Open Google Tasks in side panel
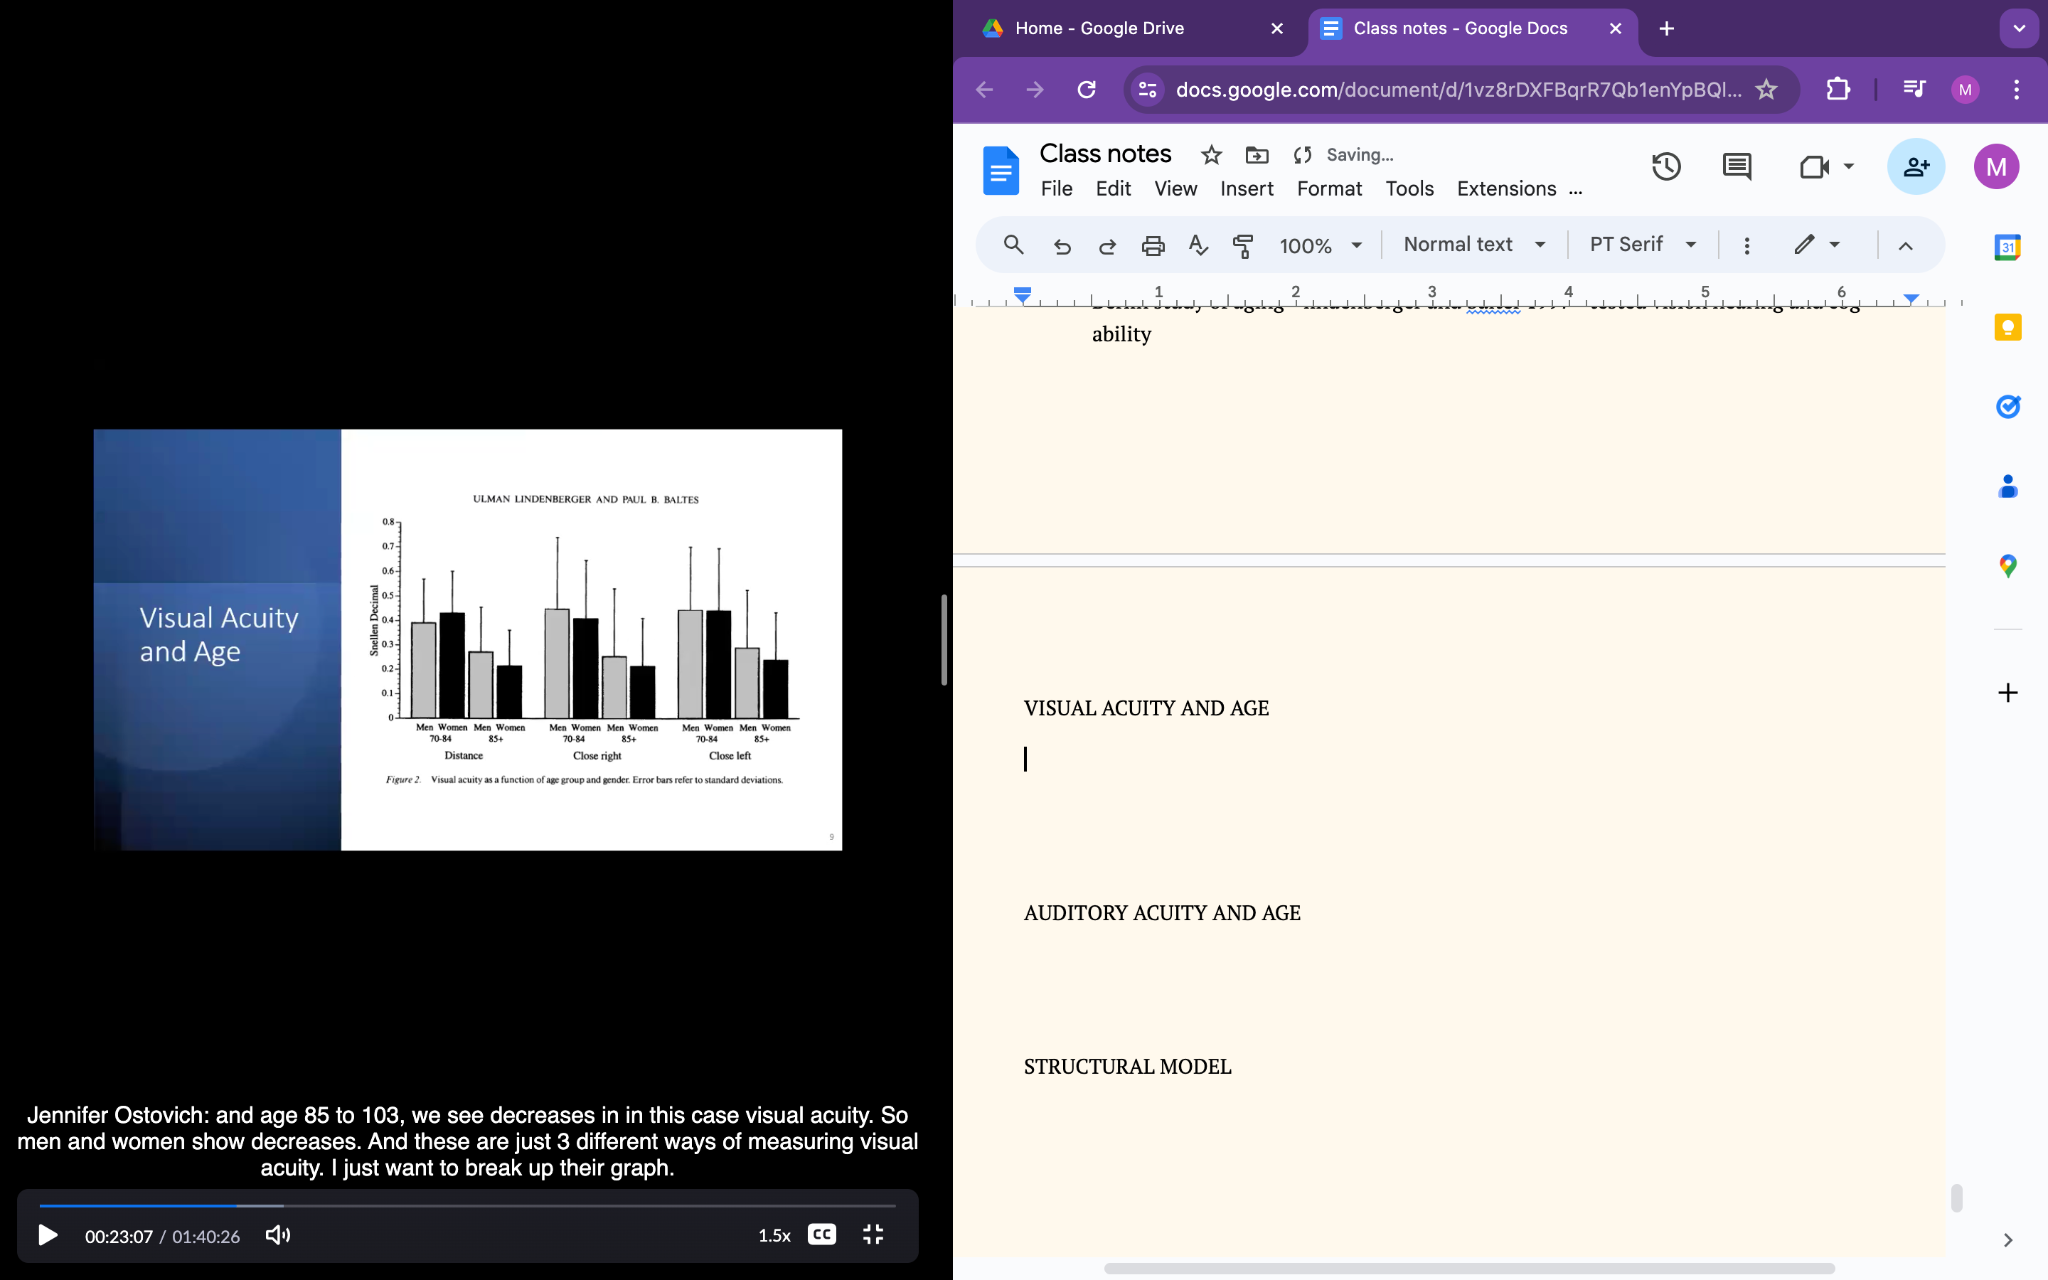This screenshot has height=1280, width=2048. 2007,407
